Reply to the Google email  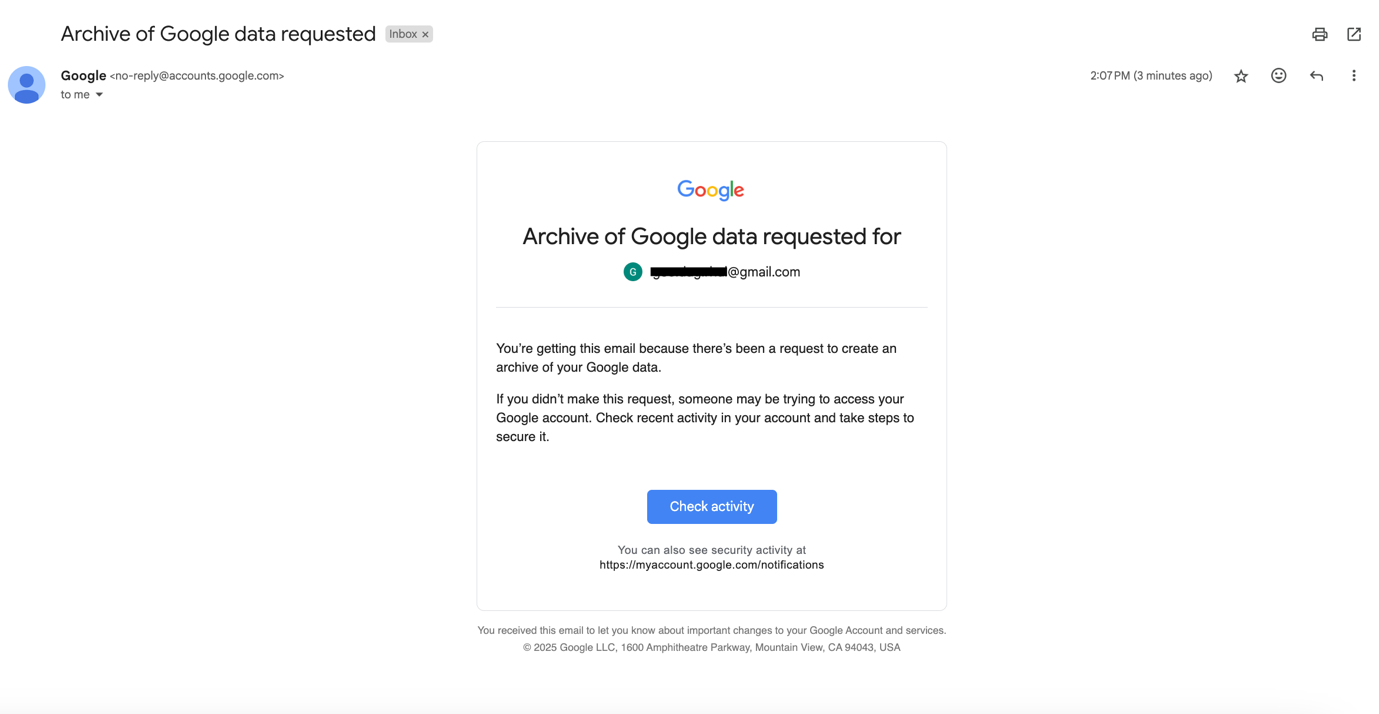click(1316, 76)
